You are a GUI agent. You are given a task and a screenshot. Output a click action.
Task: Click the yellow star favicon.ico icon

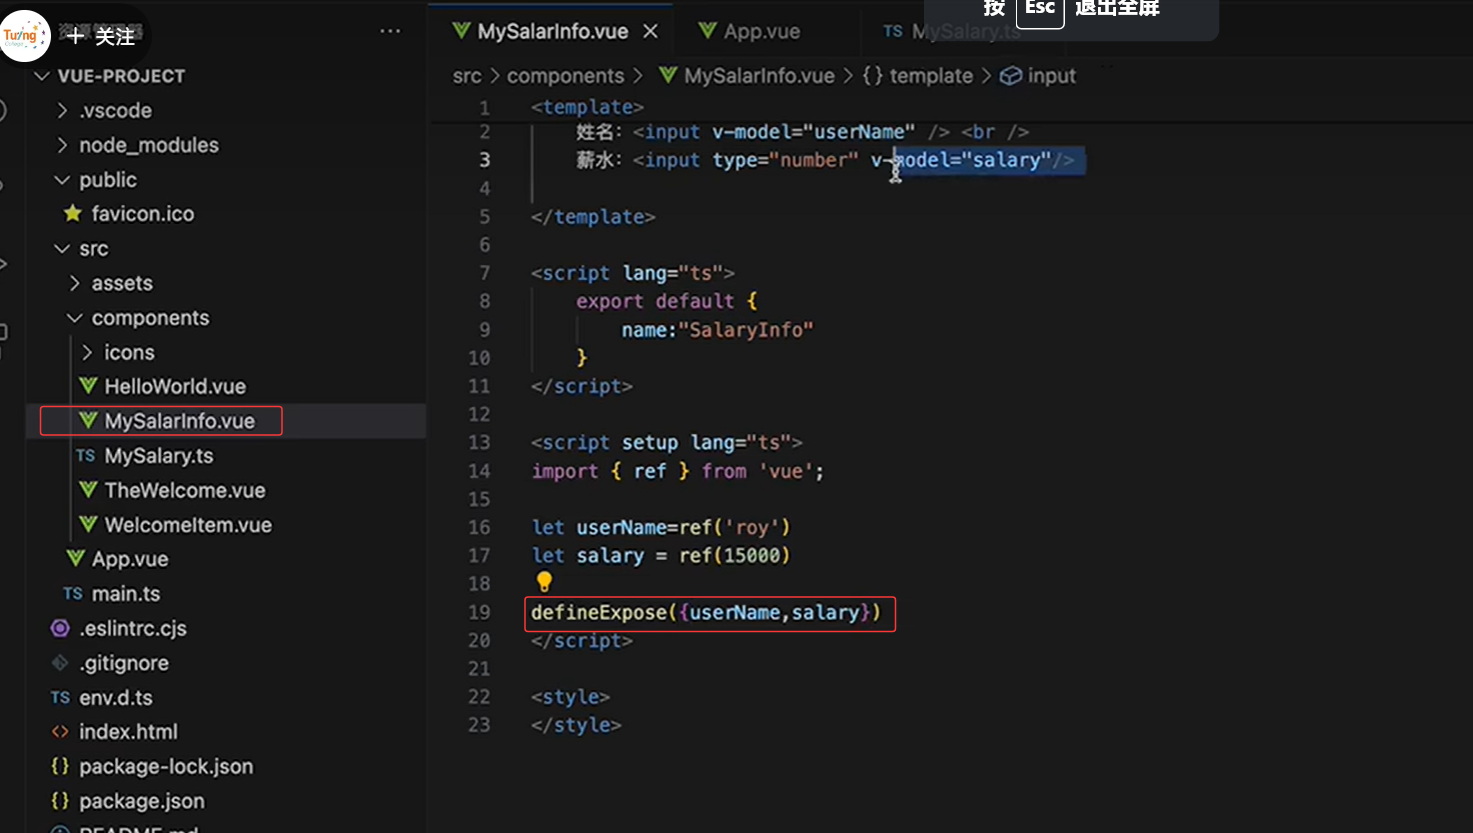coord(73,213)
